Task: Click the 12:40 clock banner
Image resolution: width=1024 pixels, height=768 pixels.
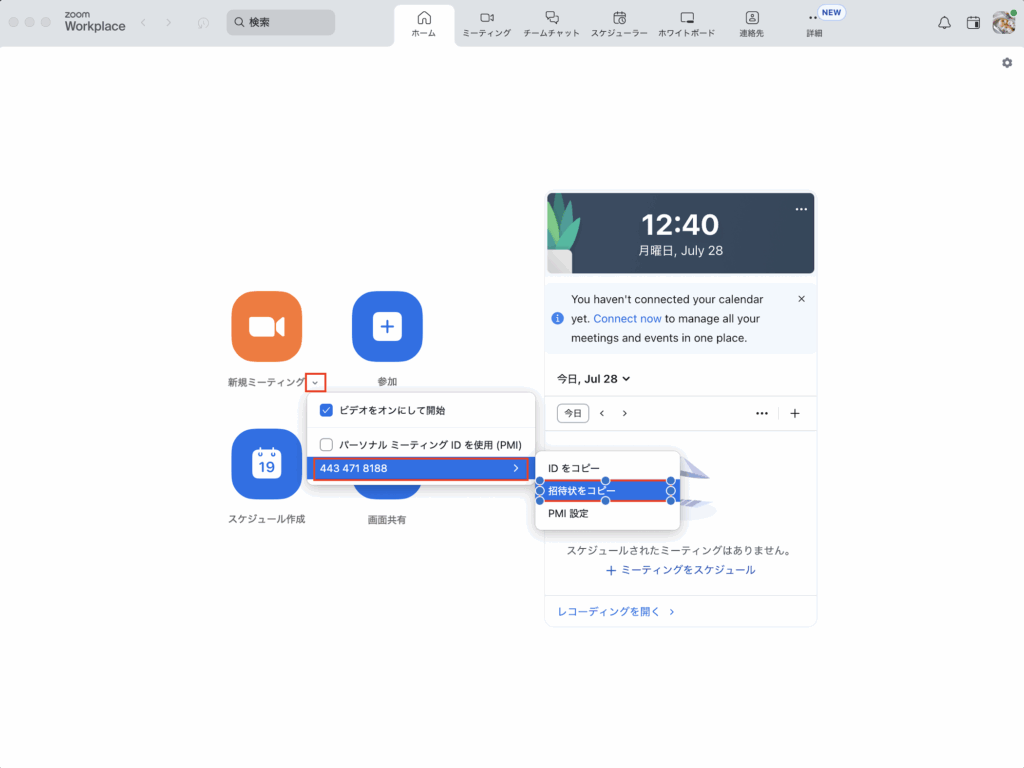Action: point(680,233)
